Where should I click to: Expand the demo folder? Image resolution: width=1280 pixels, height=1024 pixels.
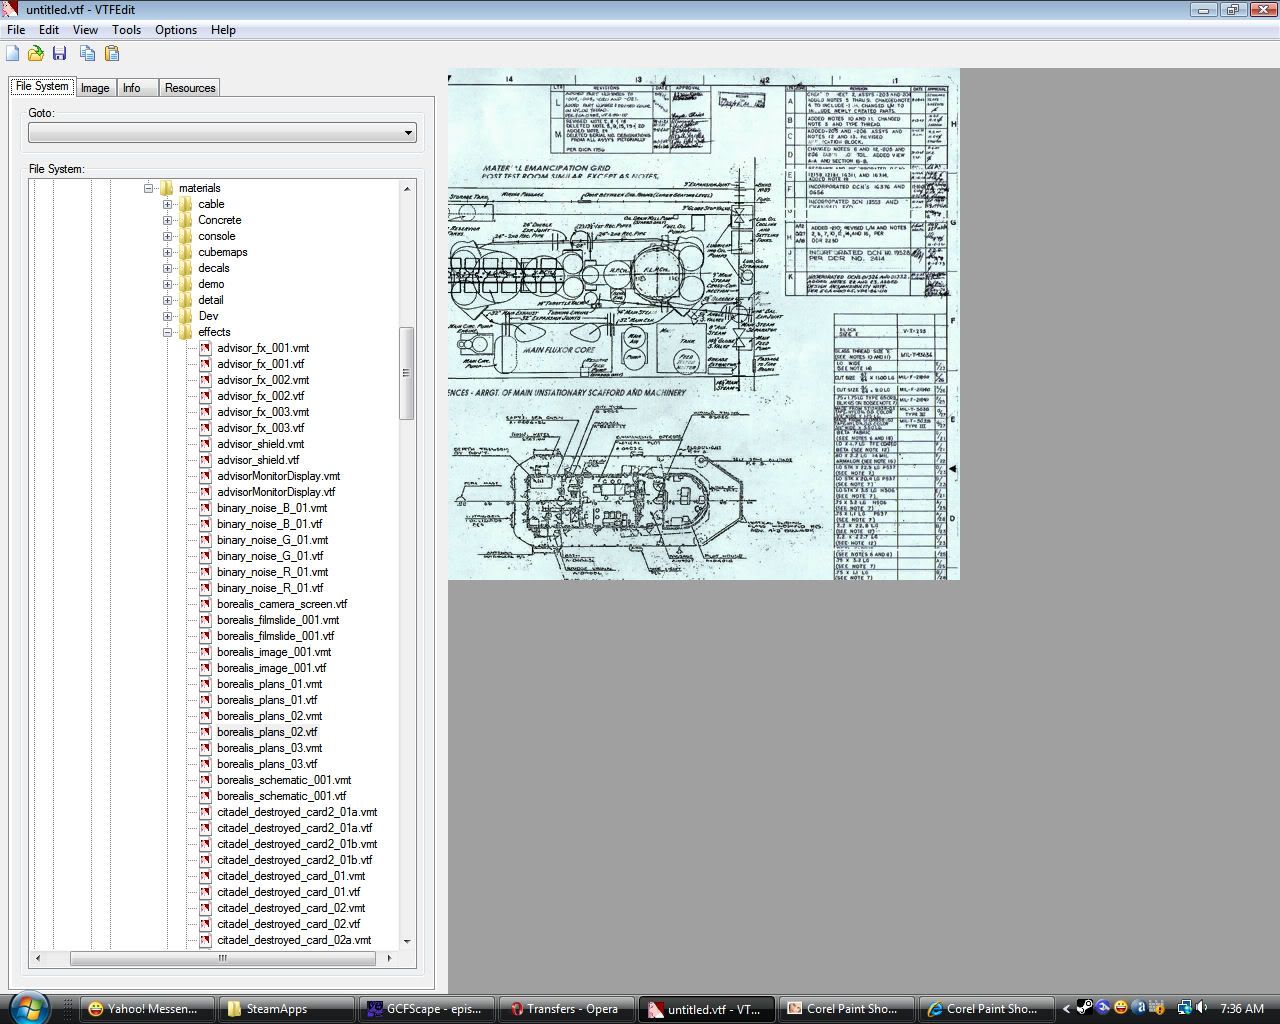167,284
